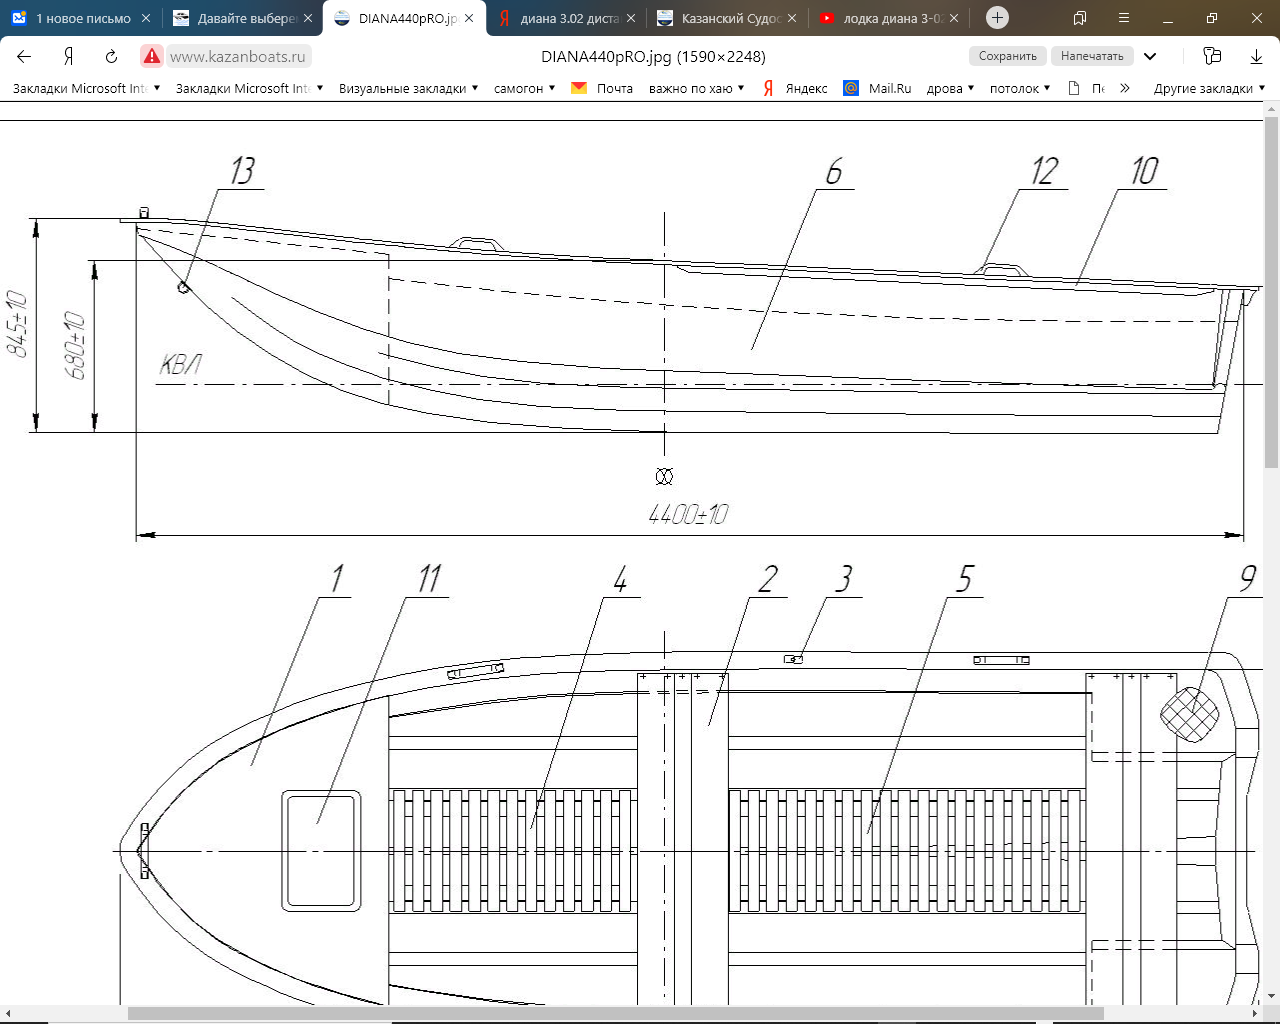Screen dimensions: 1280x1024
Task: Open the downloads arrow icon
Action: pyautogui.click(x=1256, y=56)
